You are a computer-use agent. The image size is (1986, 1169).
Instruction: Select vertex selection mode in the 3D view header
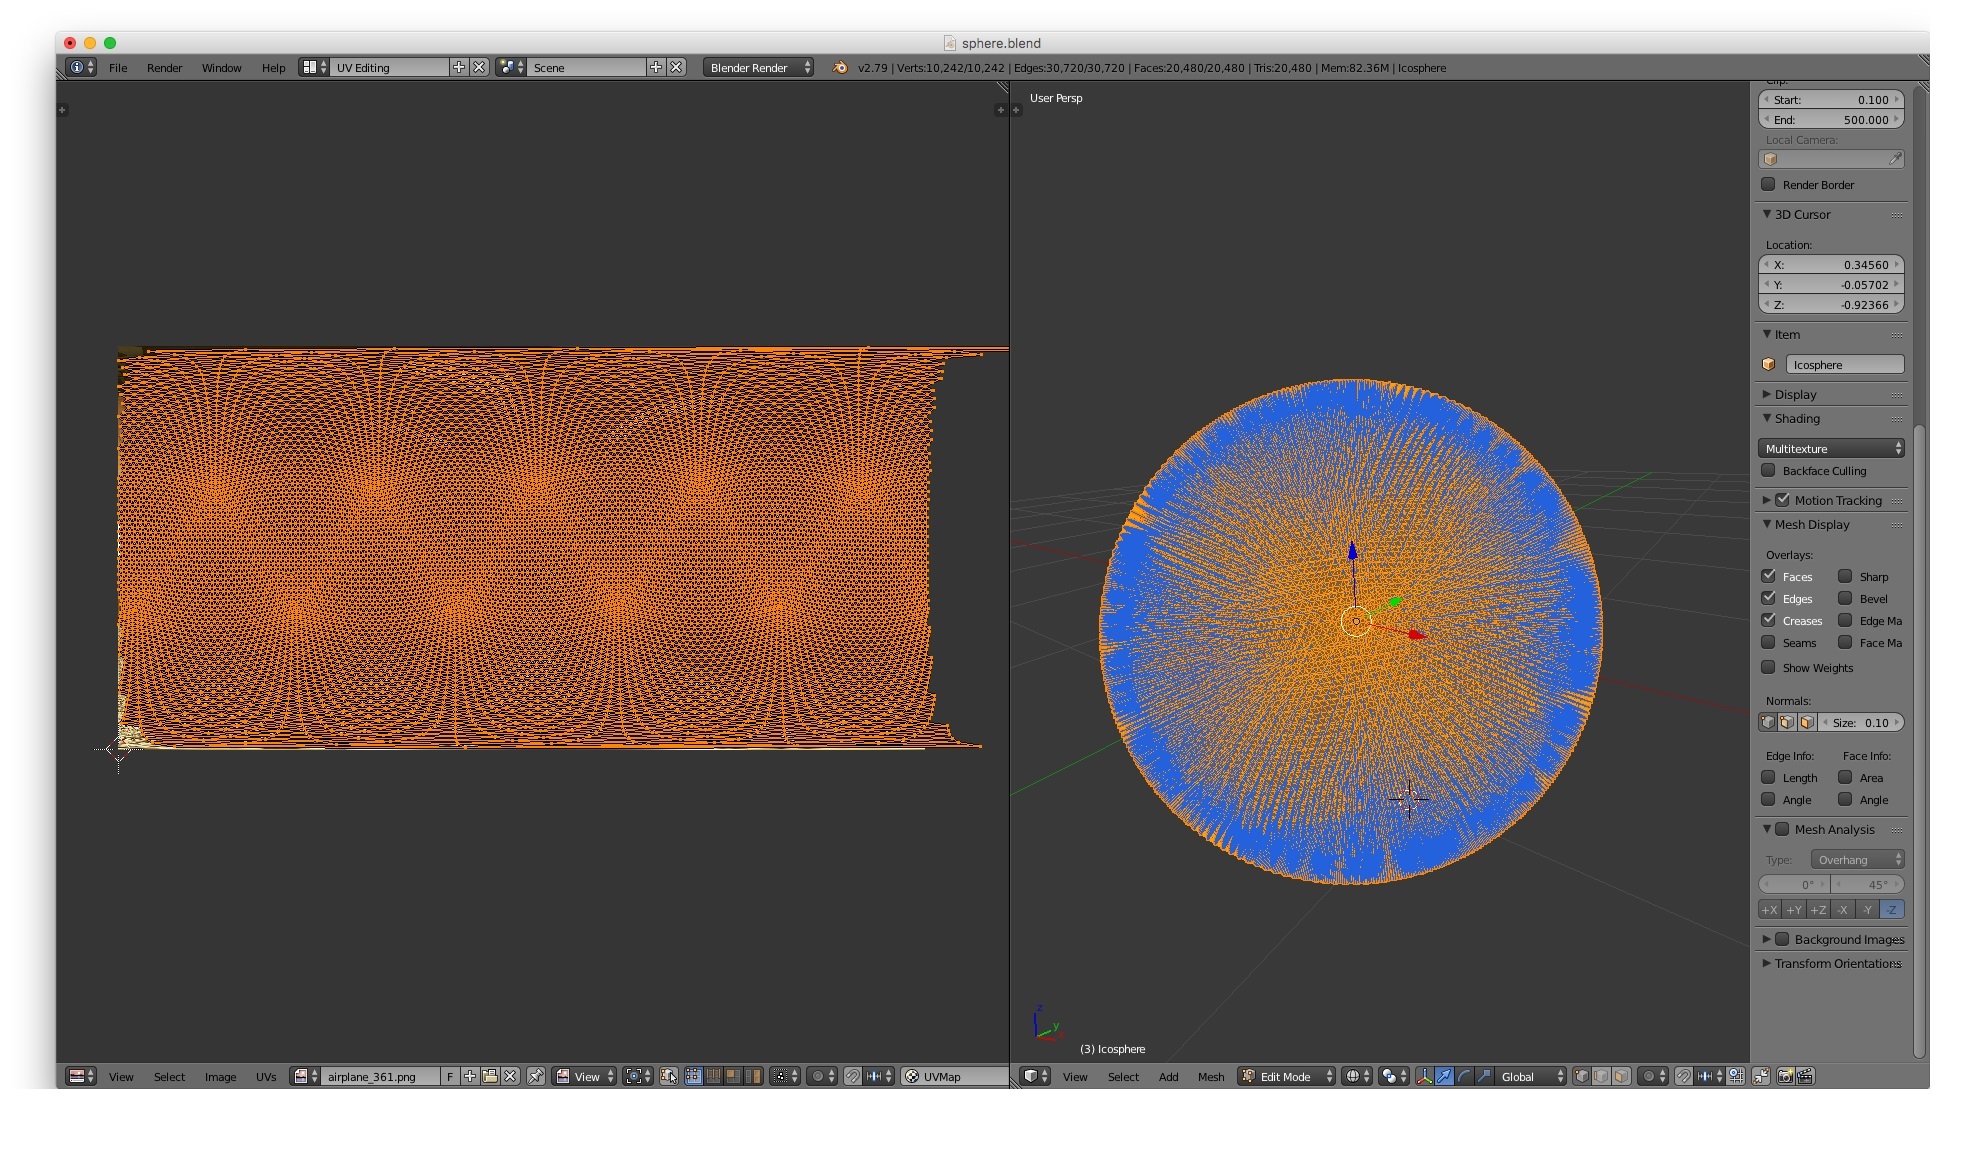click(1581, 1077)
